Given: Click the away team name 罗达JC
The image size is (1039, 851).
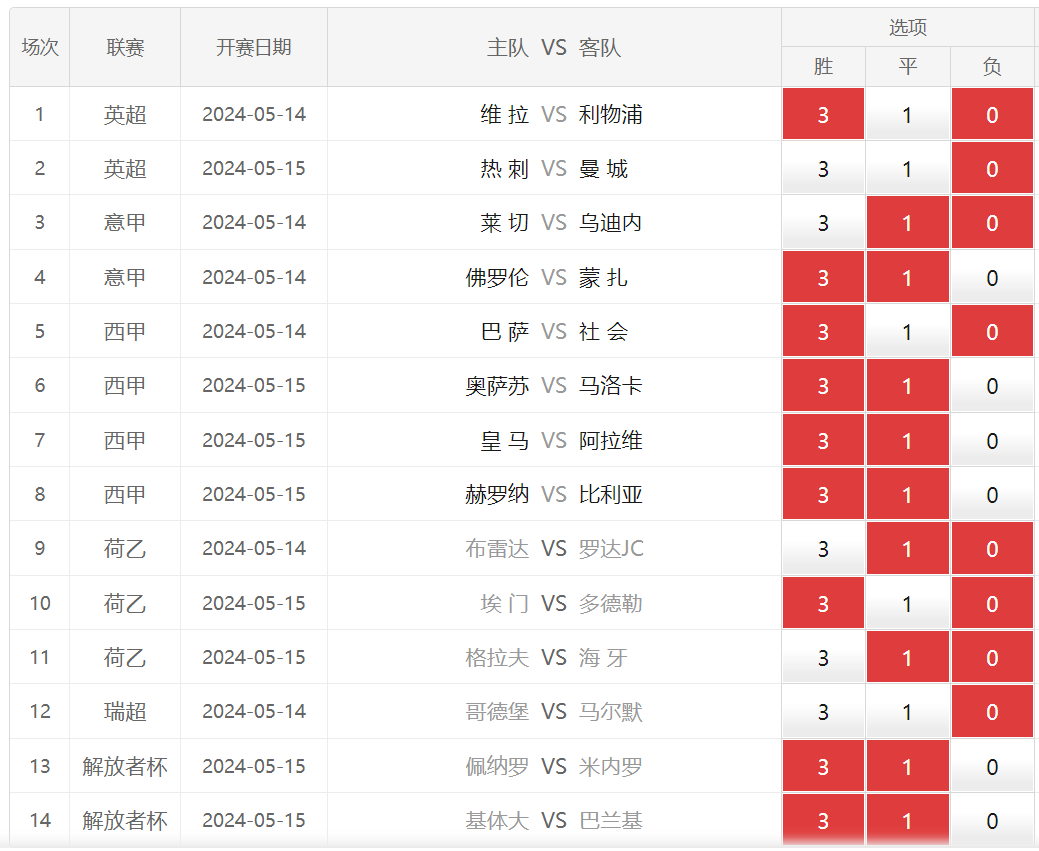Looking at the screenshot, I should point(611,549).
